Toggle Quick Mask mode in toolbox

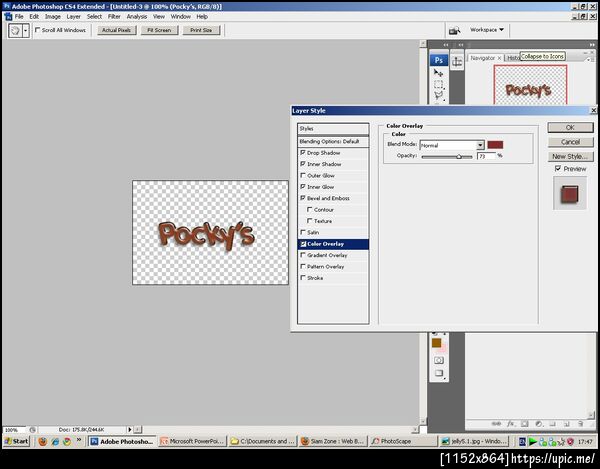pyautogui.click(x=439, y=360)
